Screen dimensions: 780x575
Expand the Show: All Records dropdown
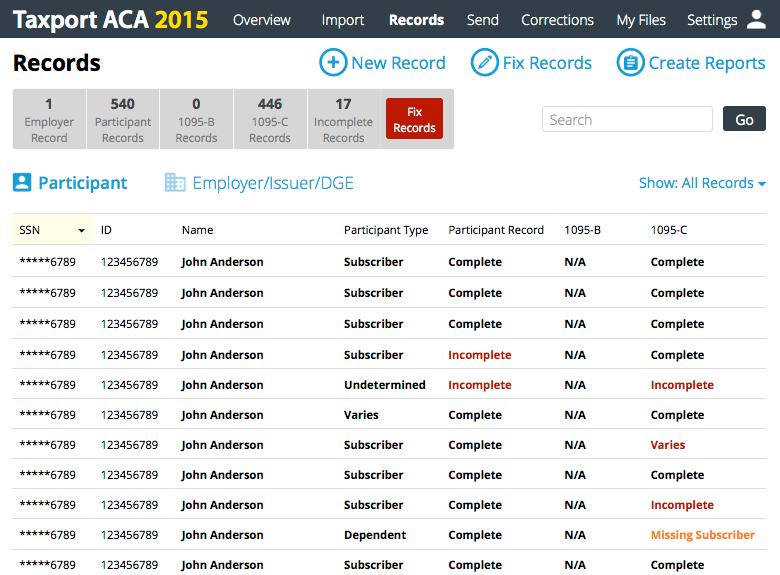point(702,183)
